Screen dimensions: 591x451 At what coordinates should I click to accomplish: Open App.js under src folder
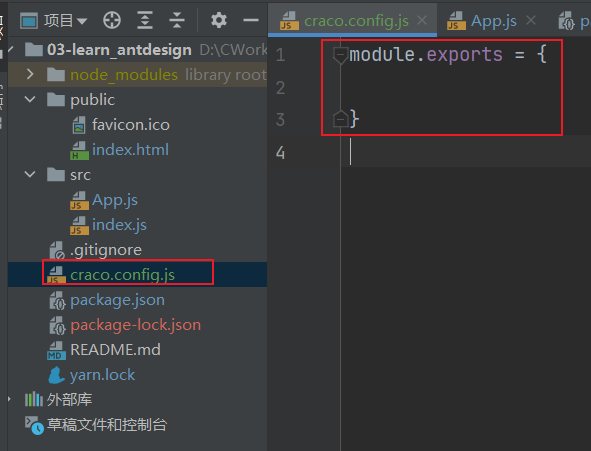click(x=115, y=200)
